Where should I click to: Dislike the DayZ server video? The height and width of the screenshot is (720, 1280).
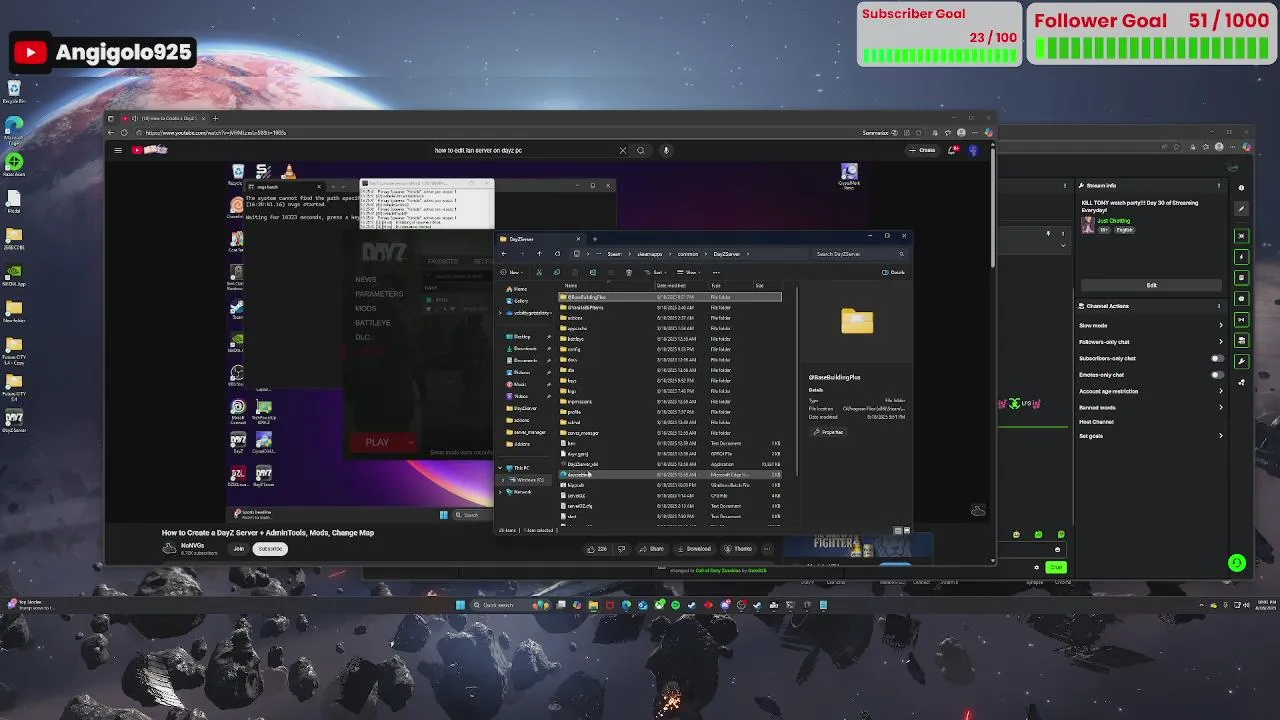(622, 548)
